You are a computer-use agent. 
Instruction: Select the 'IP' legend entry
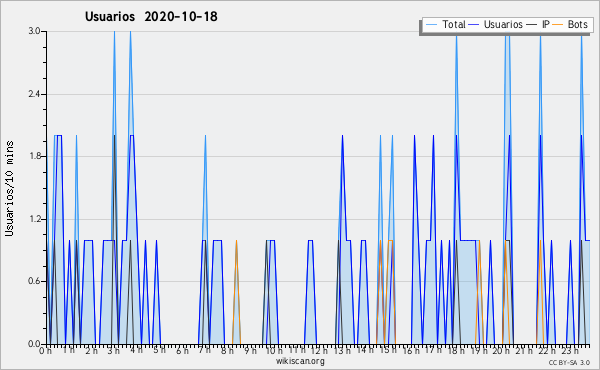pos(546,24)
